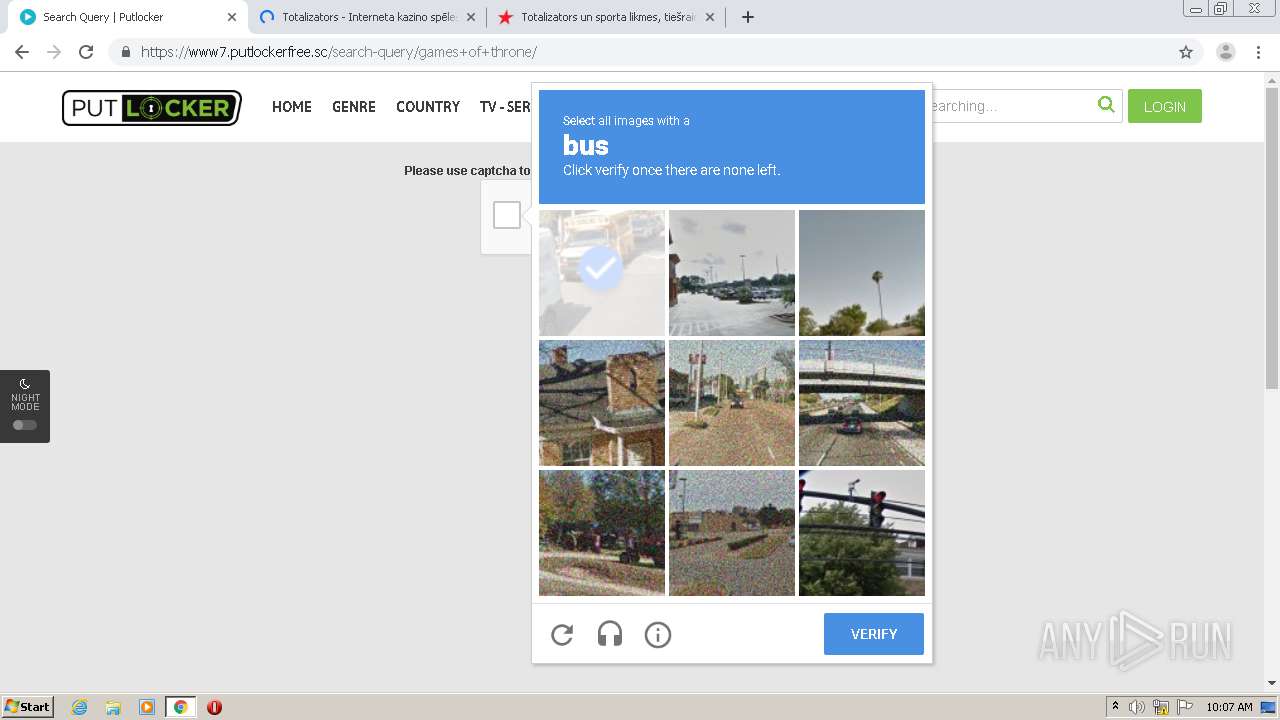Select the parking lot image tile
Screen dimensions: 1280x720
point(732,273)
